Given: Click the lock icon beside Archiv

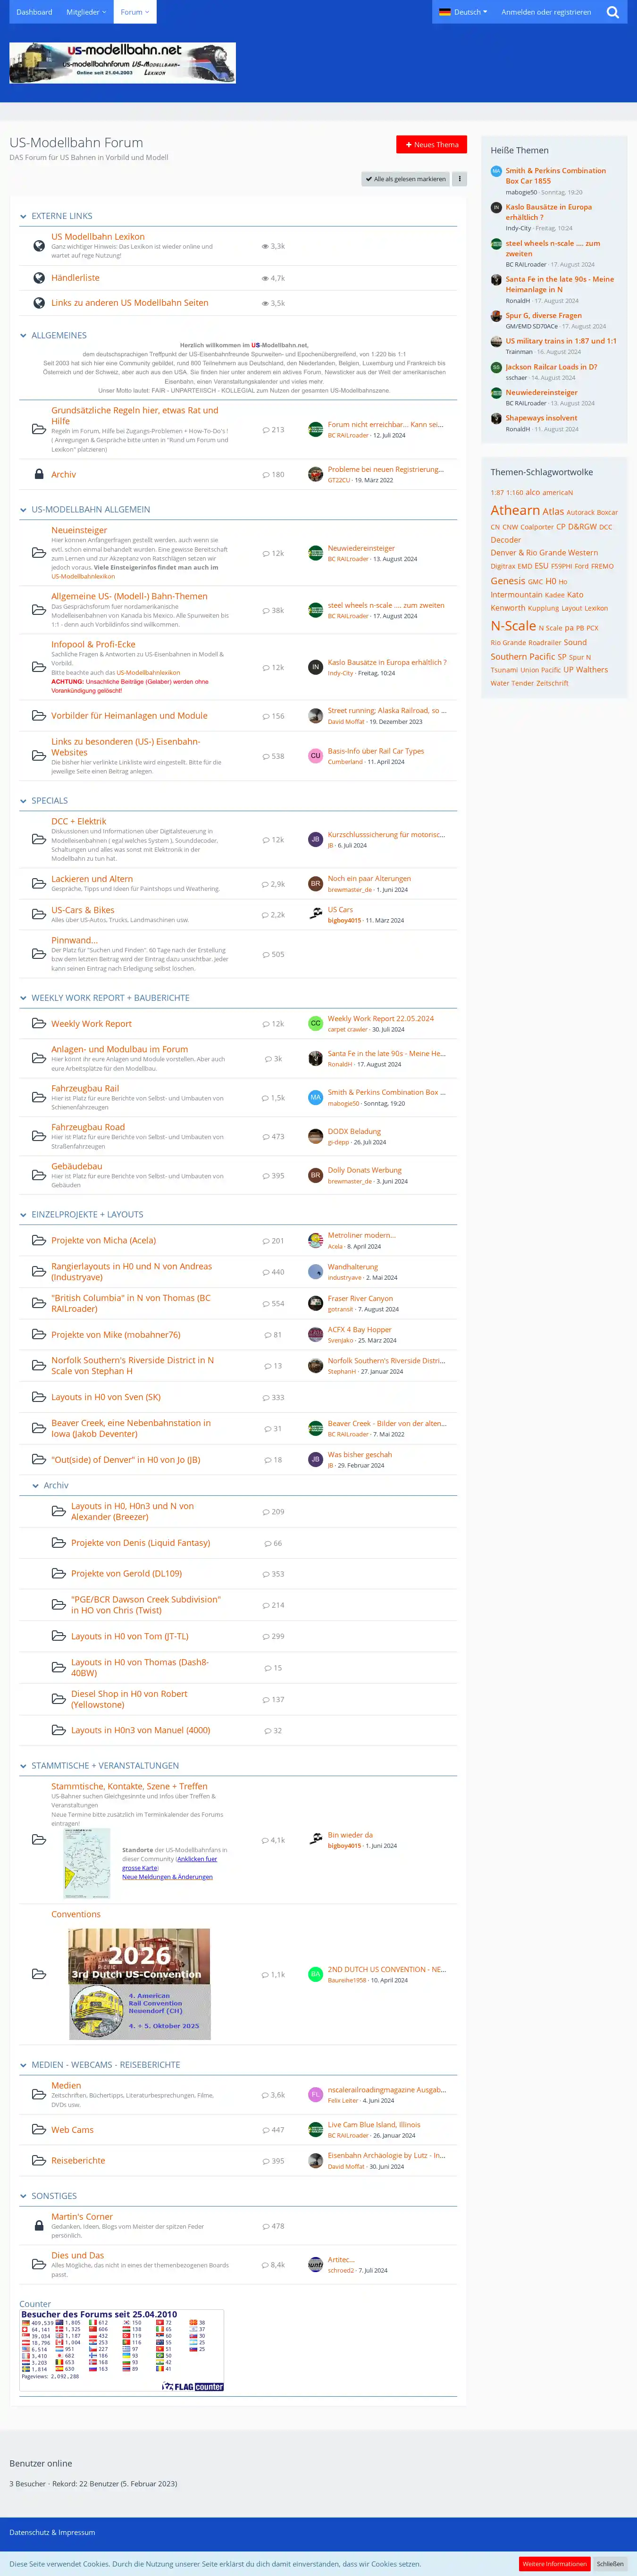Looking at the screenshot, I should (x=39, y=474).
